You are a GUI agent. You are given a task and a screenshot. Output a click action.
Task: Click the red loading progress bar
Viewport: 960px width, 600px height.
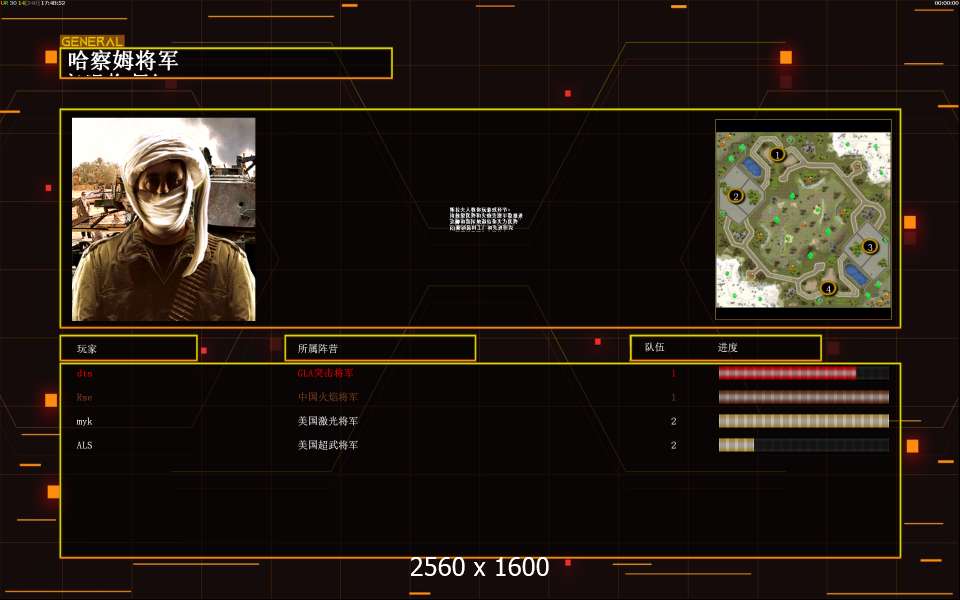[x=804, y=373]
